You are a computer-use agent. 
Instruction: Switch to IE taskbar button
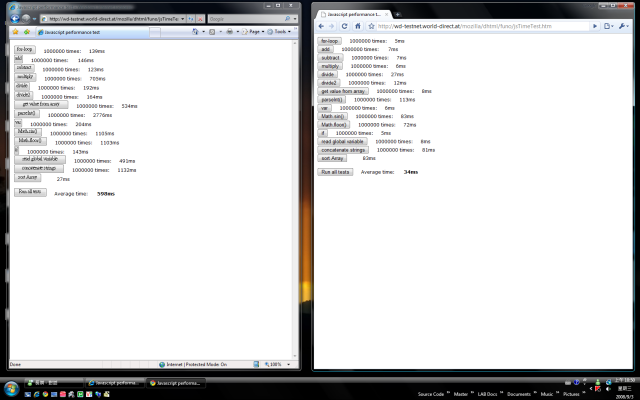click(x=115, y=383)
